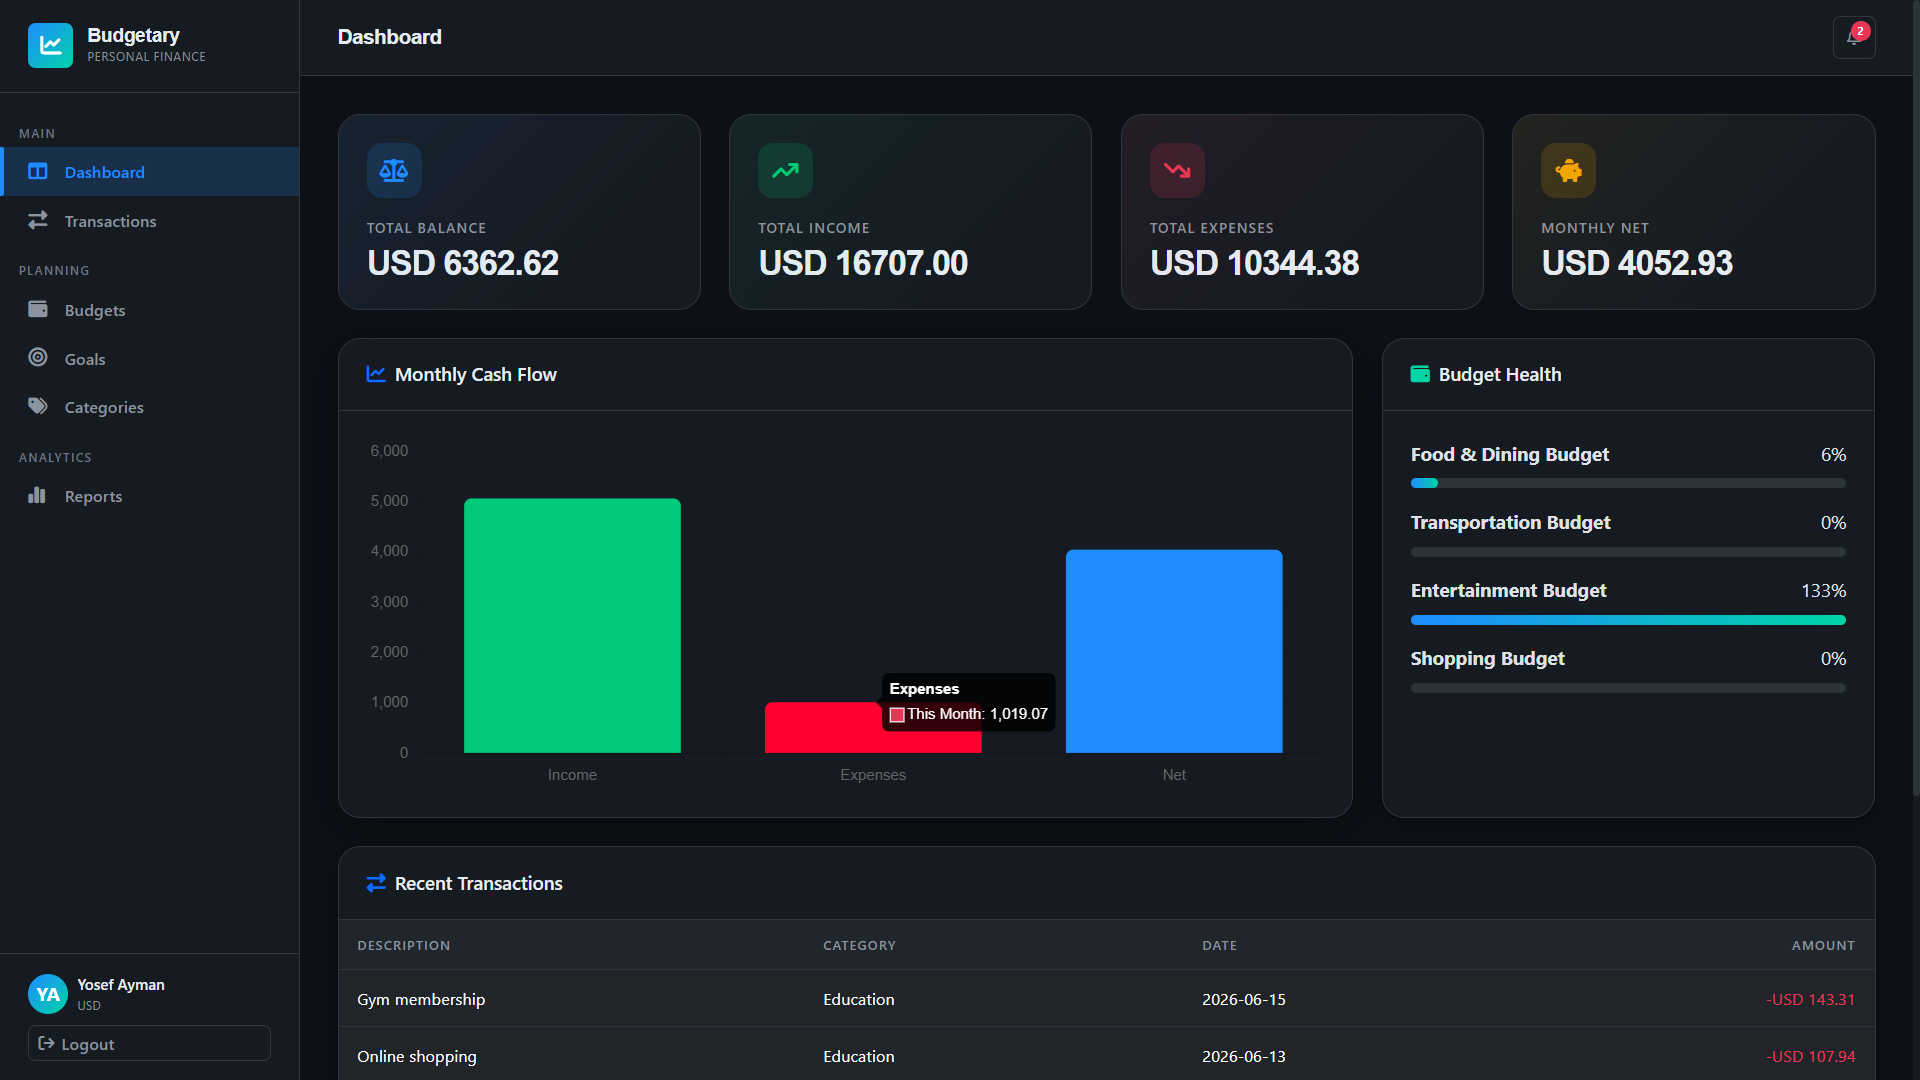
Task: Navigate to Categories in the sidebar
Action: [x=150, y=407]
